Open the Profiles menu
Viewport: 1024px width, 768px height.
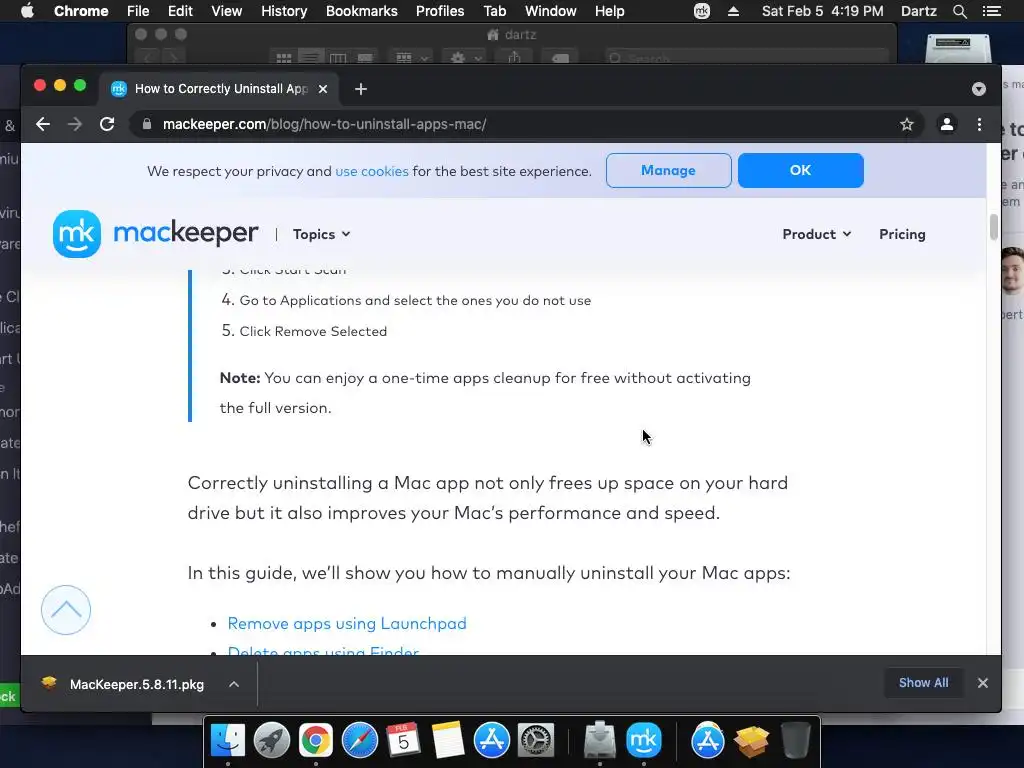point(440,11)
